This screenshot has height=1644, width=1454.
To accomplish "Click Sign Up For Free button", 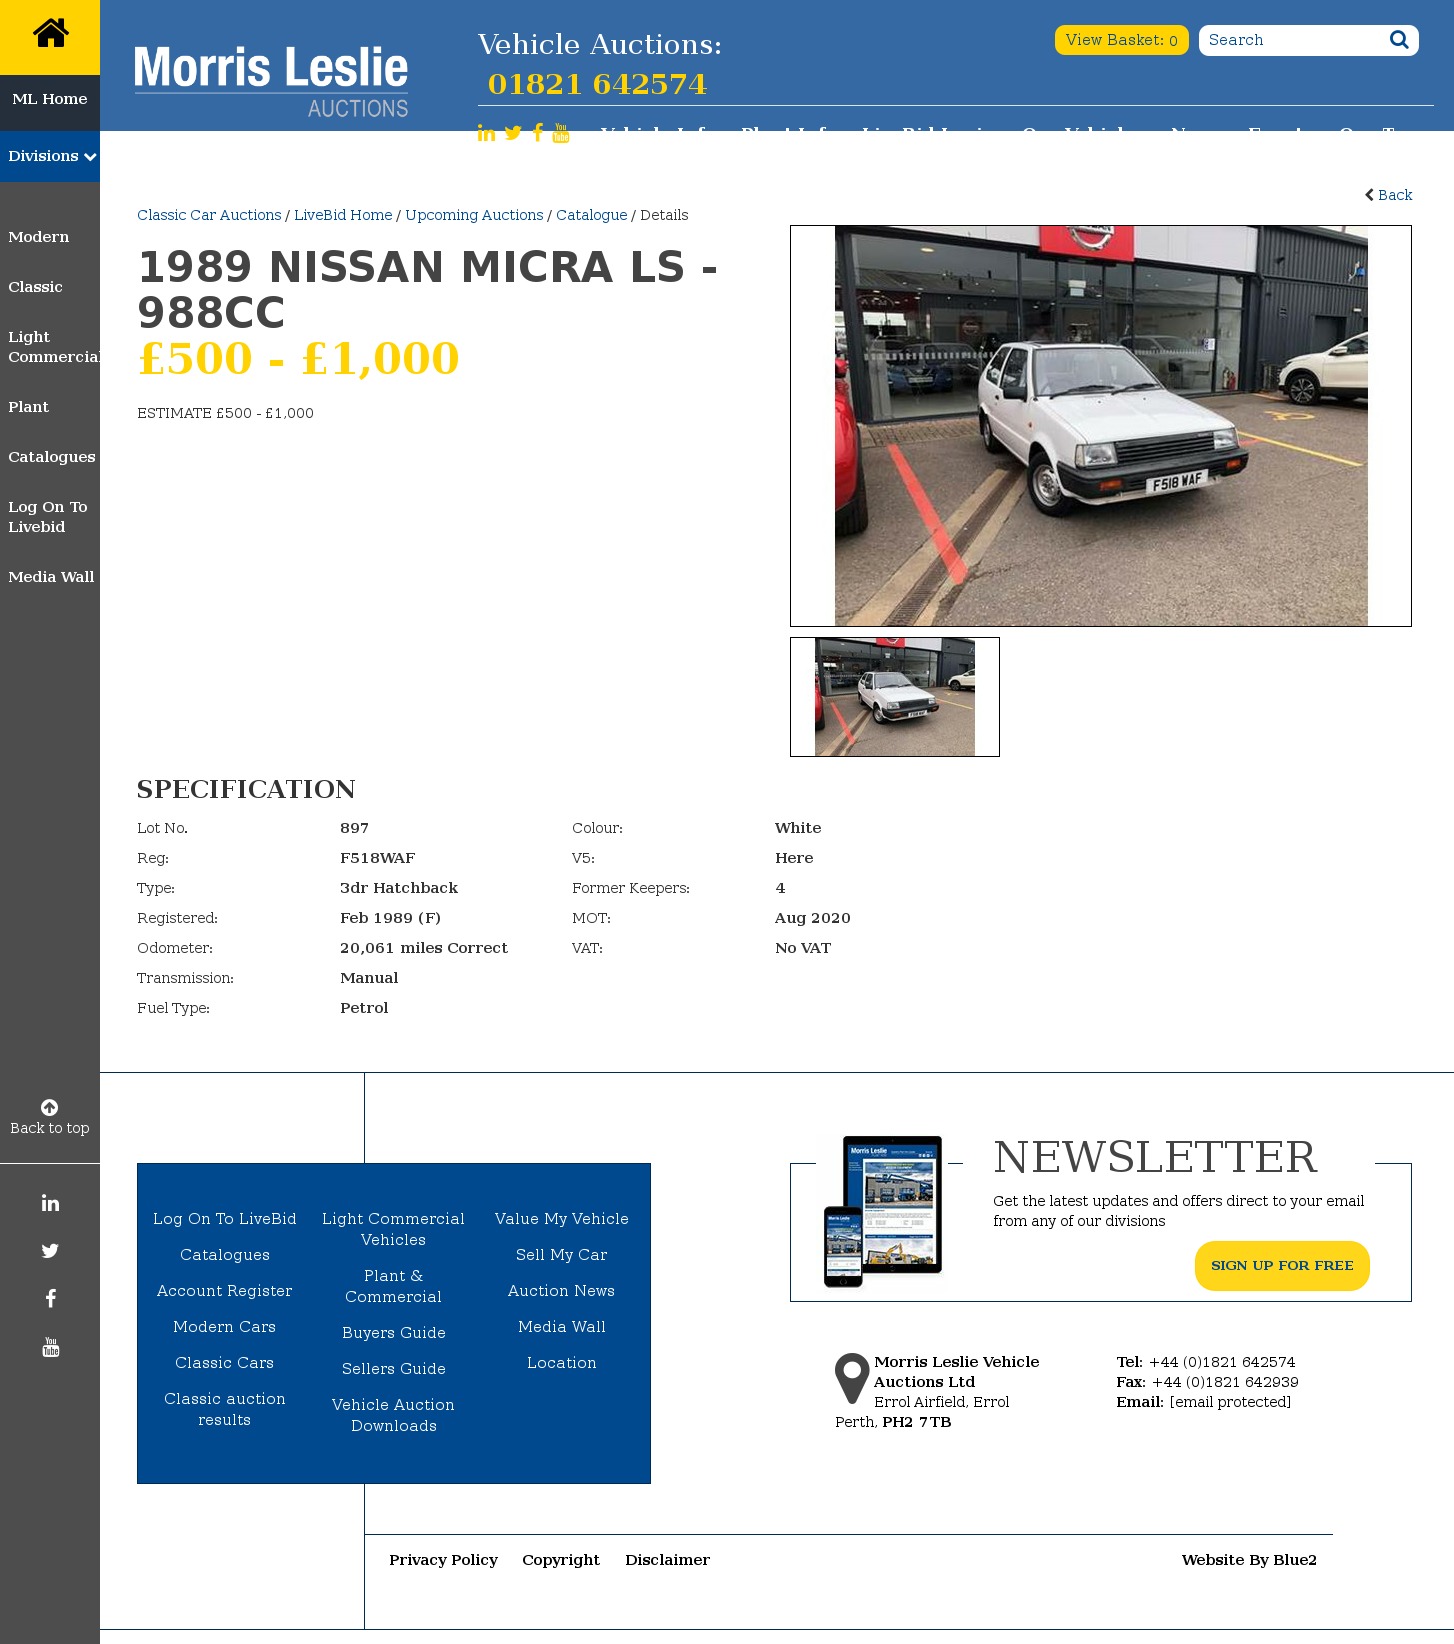I will tap(1282, 1266).
